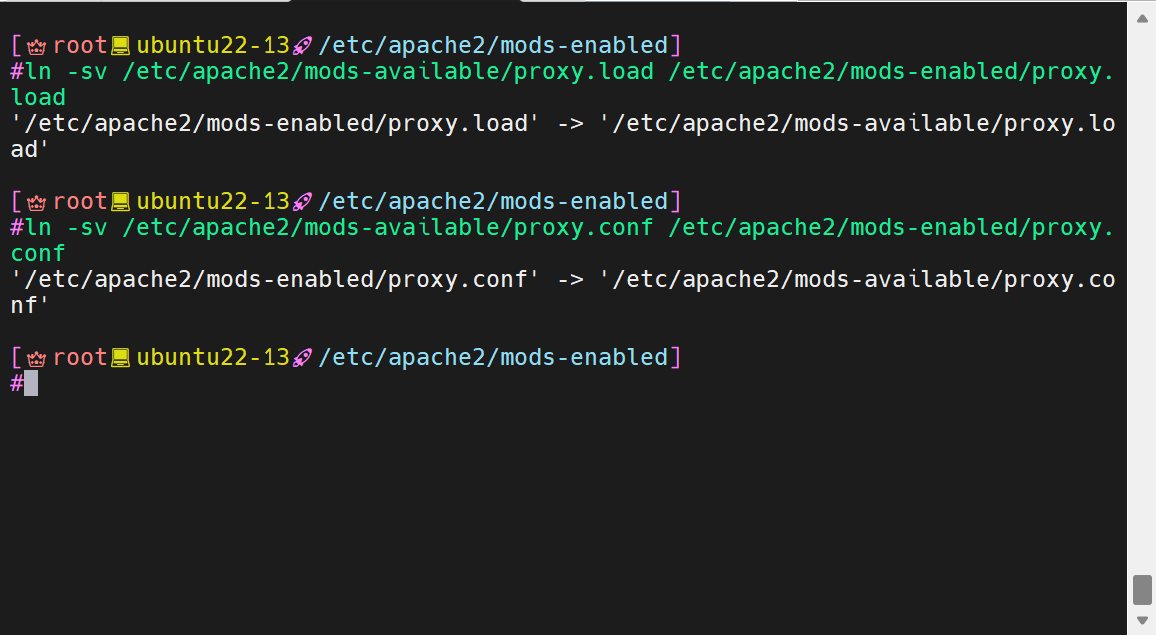This screenshot has width=1156, height=635.
Task: Click the path '/etc/apache2/mods-enabled' in the last prompt
Action: click(x=493, y=358)
